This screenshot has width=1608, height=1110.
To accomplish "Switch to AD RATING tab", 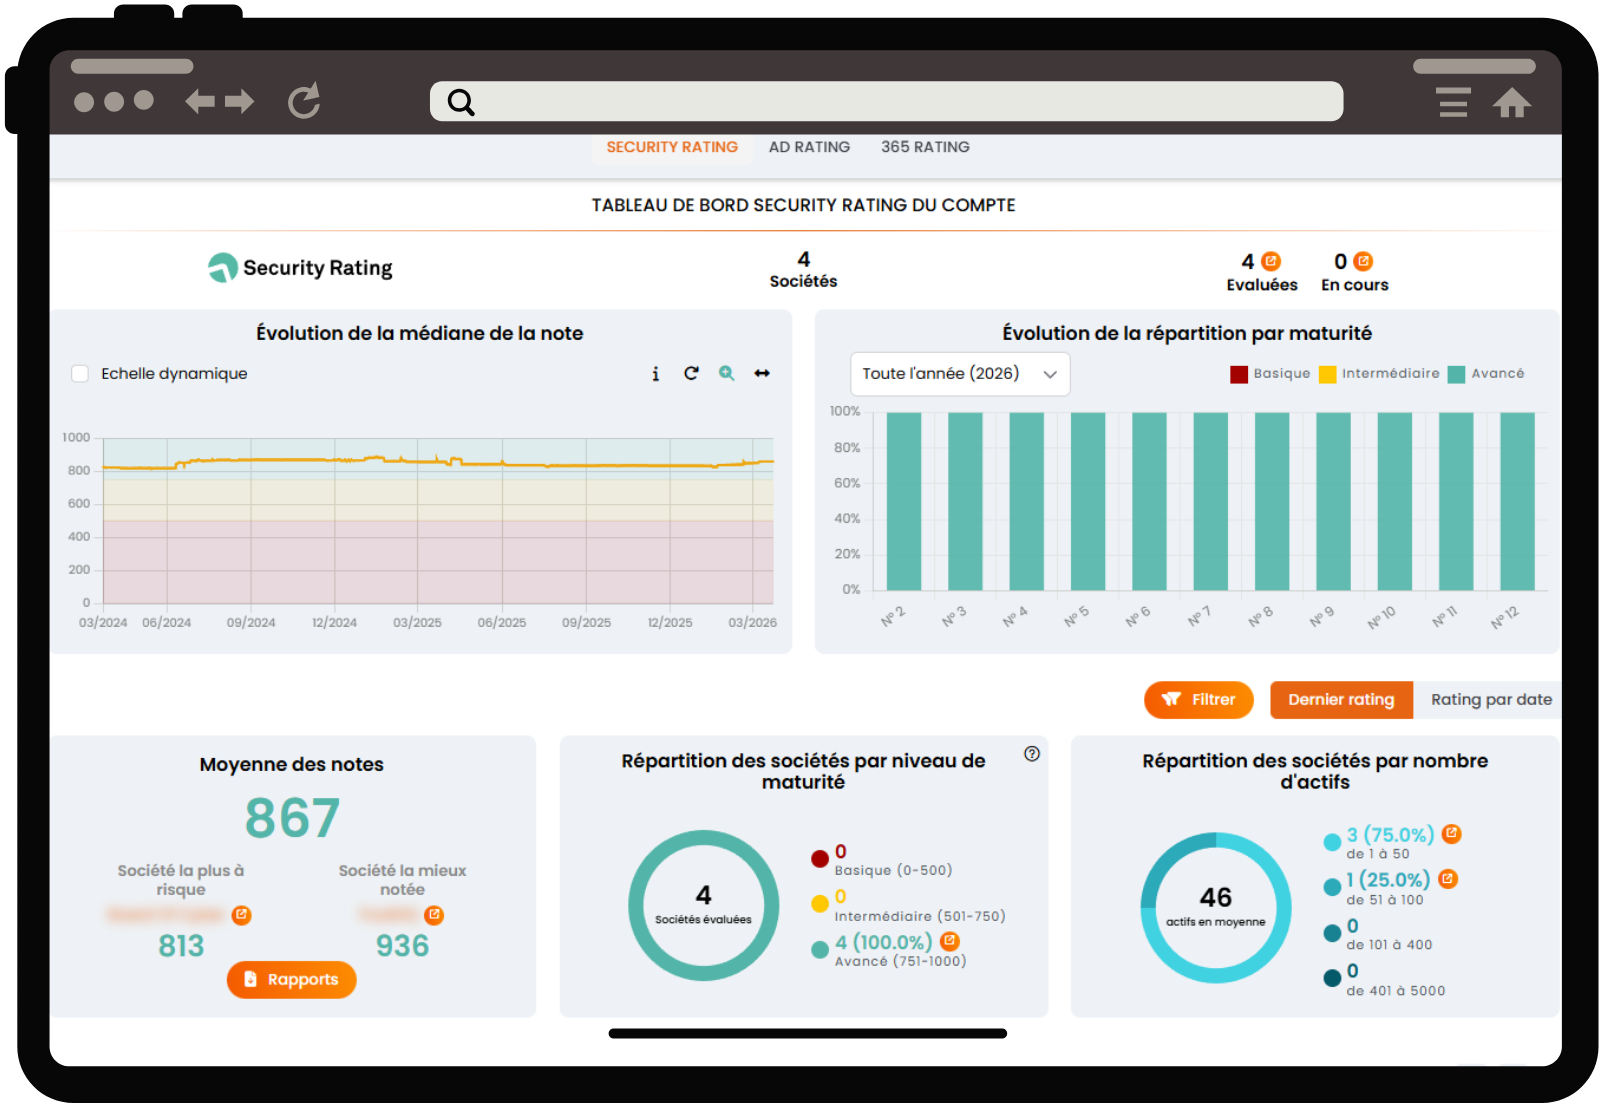I will click(x=809, y=147).
